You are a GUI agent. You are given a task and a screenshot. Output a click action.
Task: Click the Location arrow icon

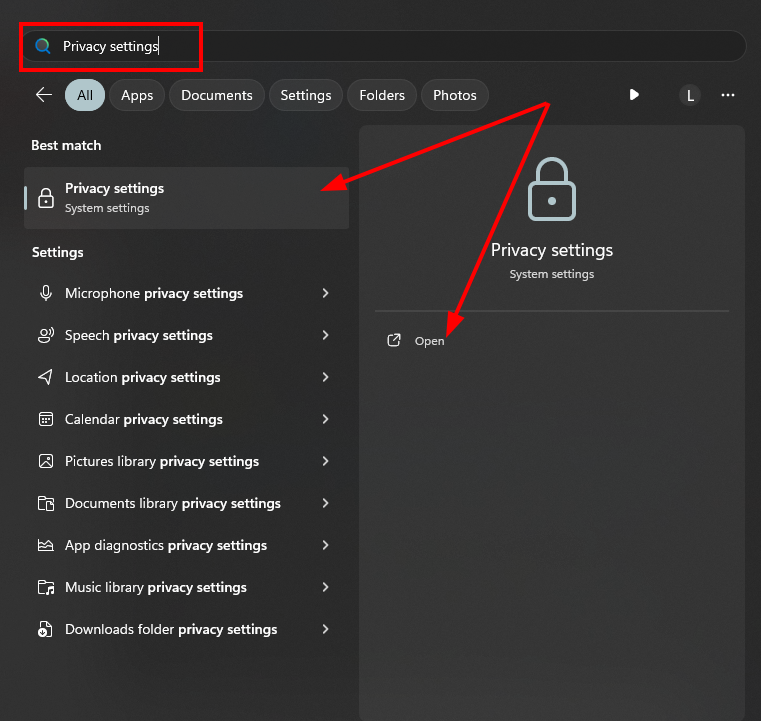[x=45, y=377]
